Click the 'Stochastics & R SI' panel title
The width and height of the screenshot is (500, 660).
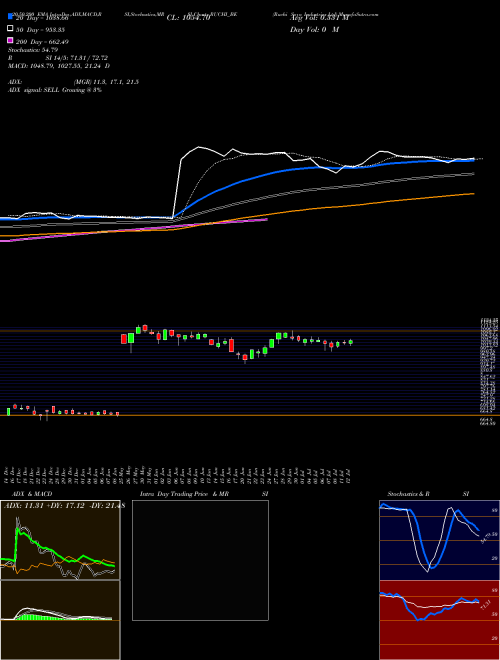coord(428,494)
